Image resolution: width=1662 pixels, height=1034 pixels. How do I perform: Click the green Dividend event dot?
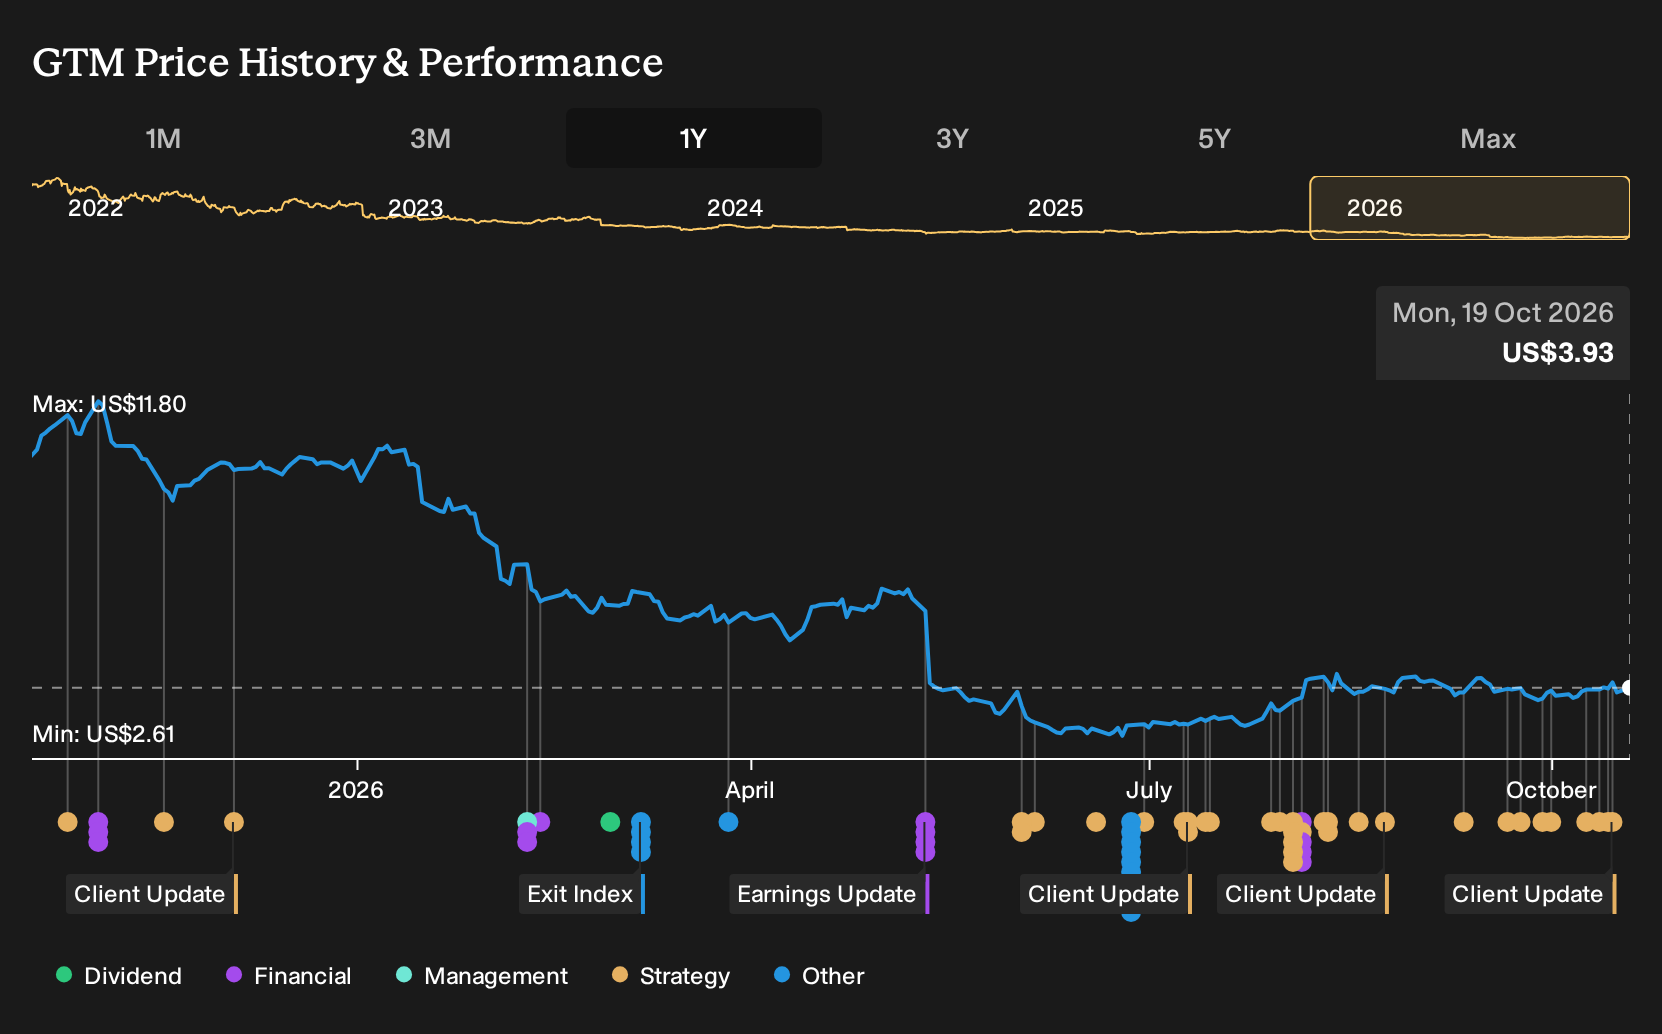[x=610, y=822]
